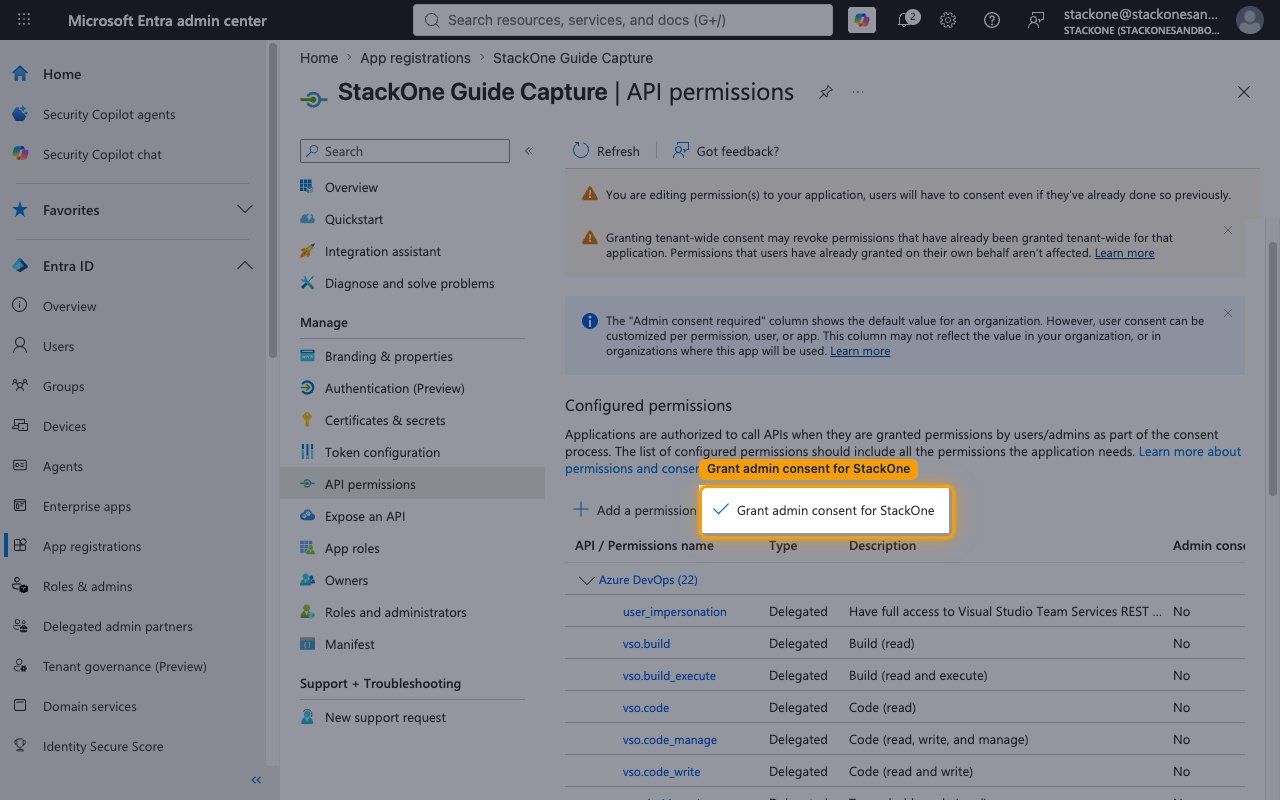Open Learn more link in warning banner

point(1124,253)
